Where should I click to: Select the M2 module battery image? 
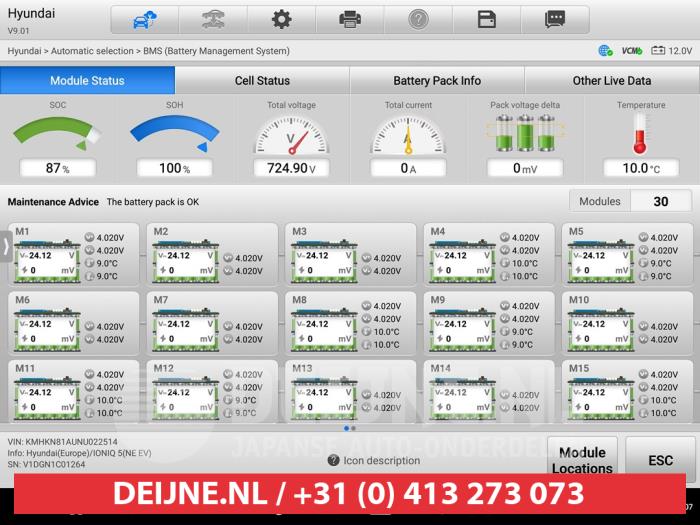coord(185,261)
